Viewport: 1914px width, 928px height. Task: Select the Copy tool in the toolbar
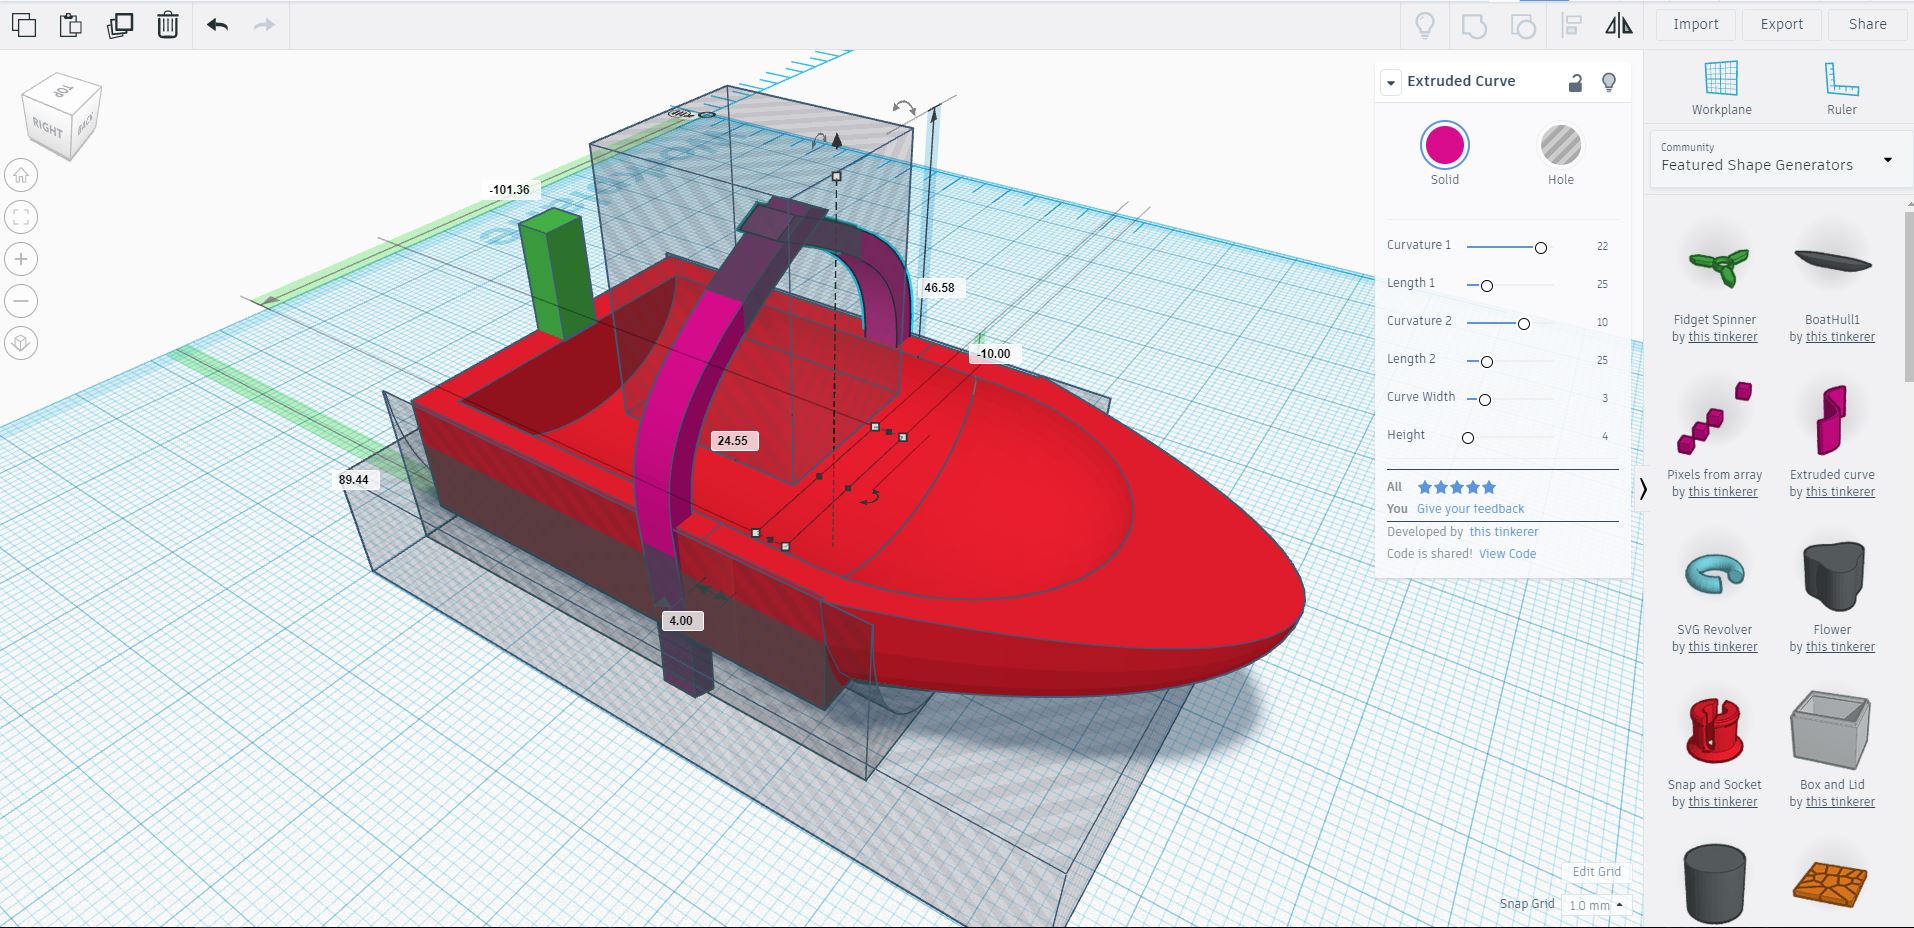[x=24, y=24]
